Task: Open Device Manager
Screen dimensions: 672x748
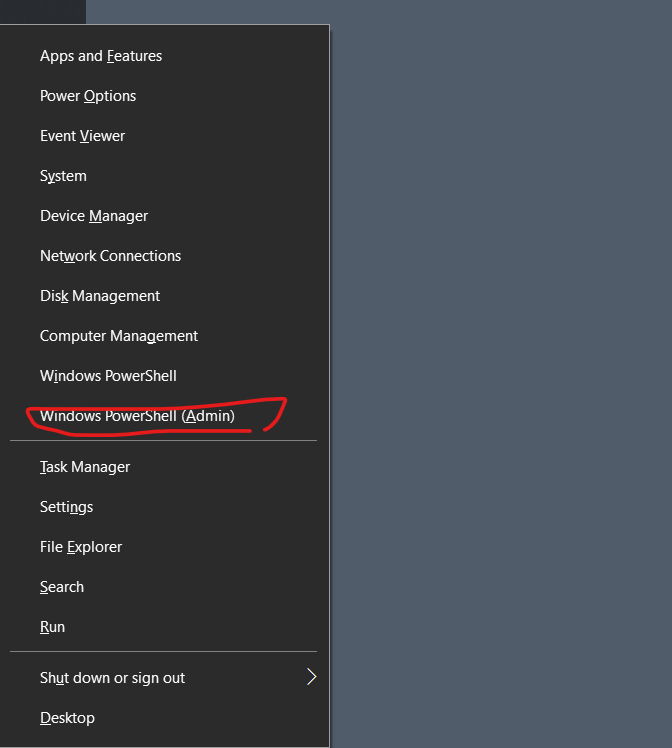Action: pyautogui.click(x=94, y=216)
